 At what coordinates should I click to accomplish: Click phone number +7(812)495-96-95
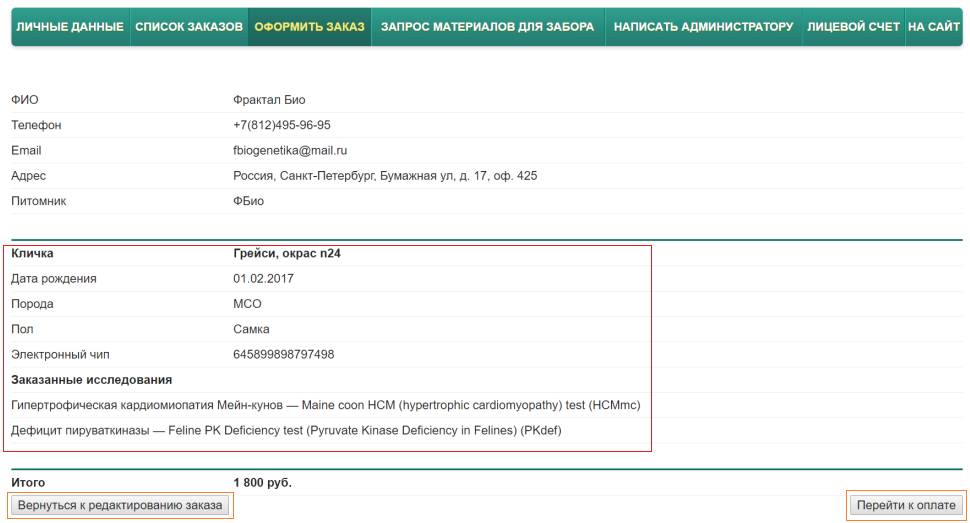pyautogui.click(x=281, y=125)
